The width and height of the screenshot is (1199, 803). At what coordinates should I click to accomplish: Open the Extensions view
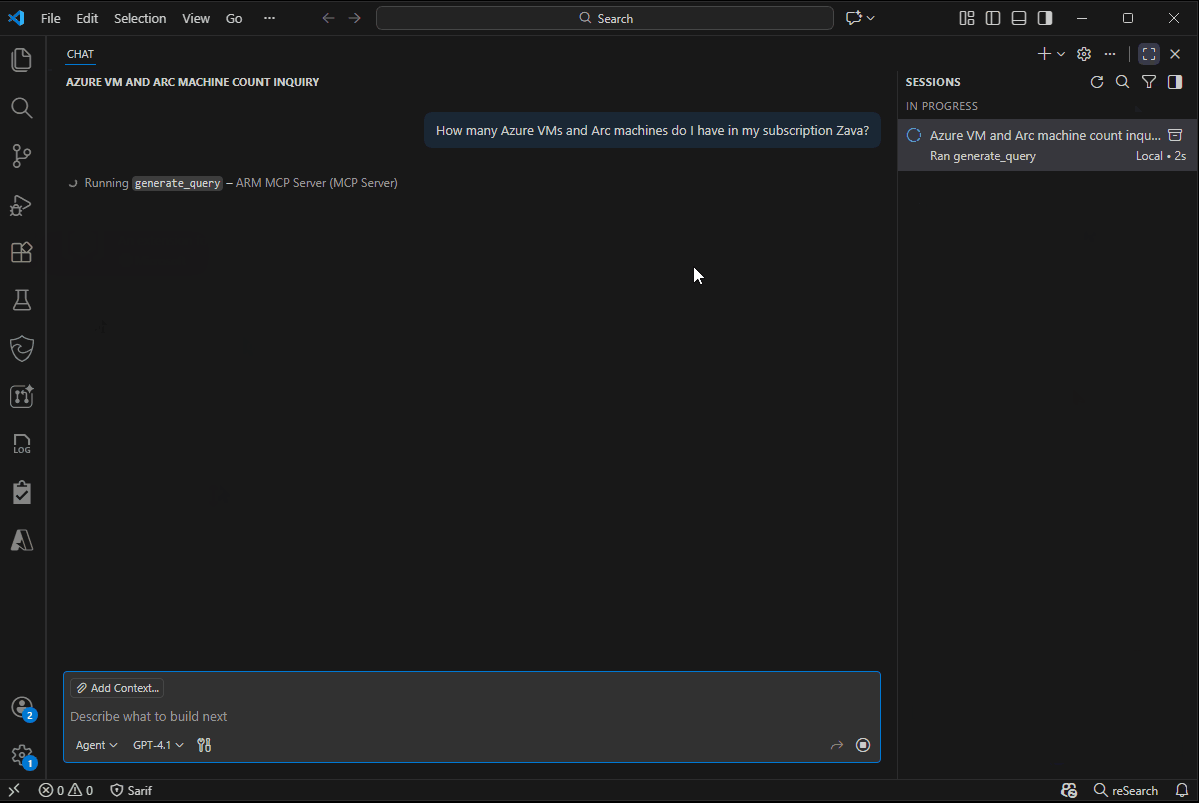tap(21, 252)
